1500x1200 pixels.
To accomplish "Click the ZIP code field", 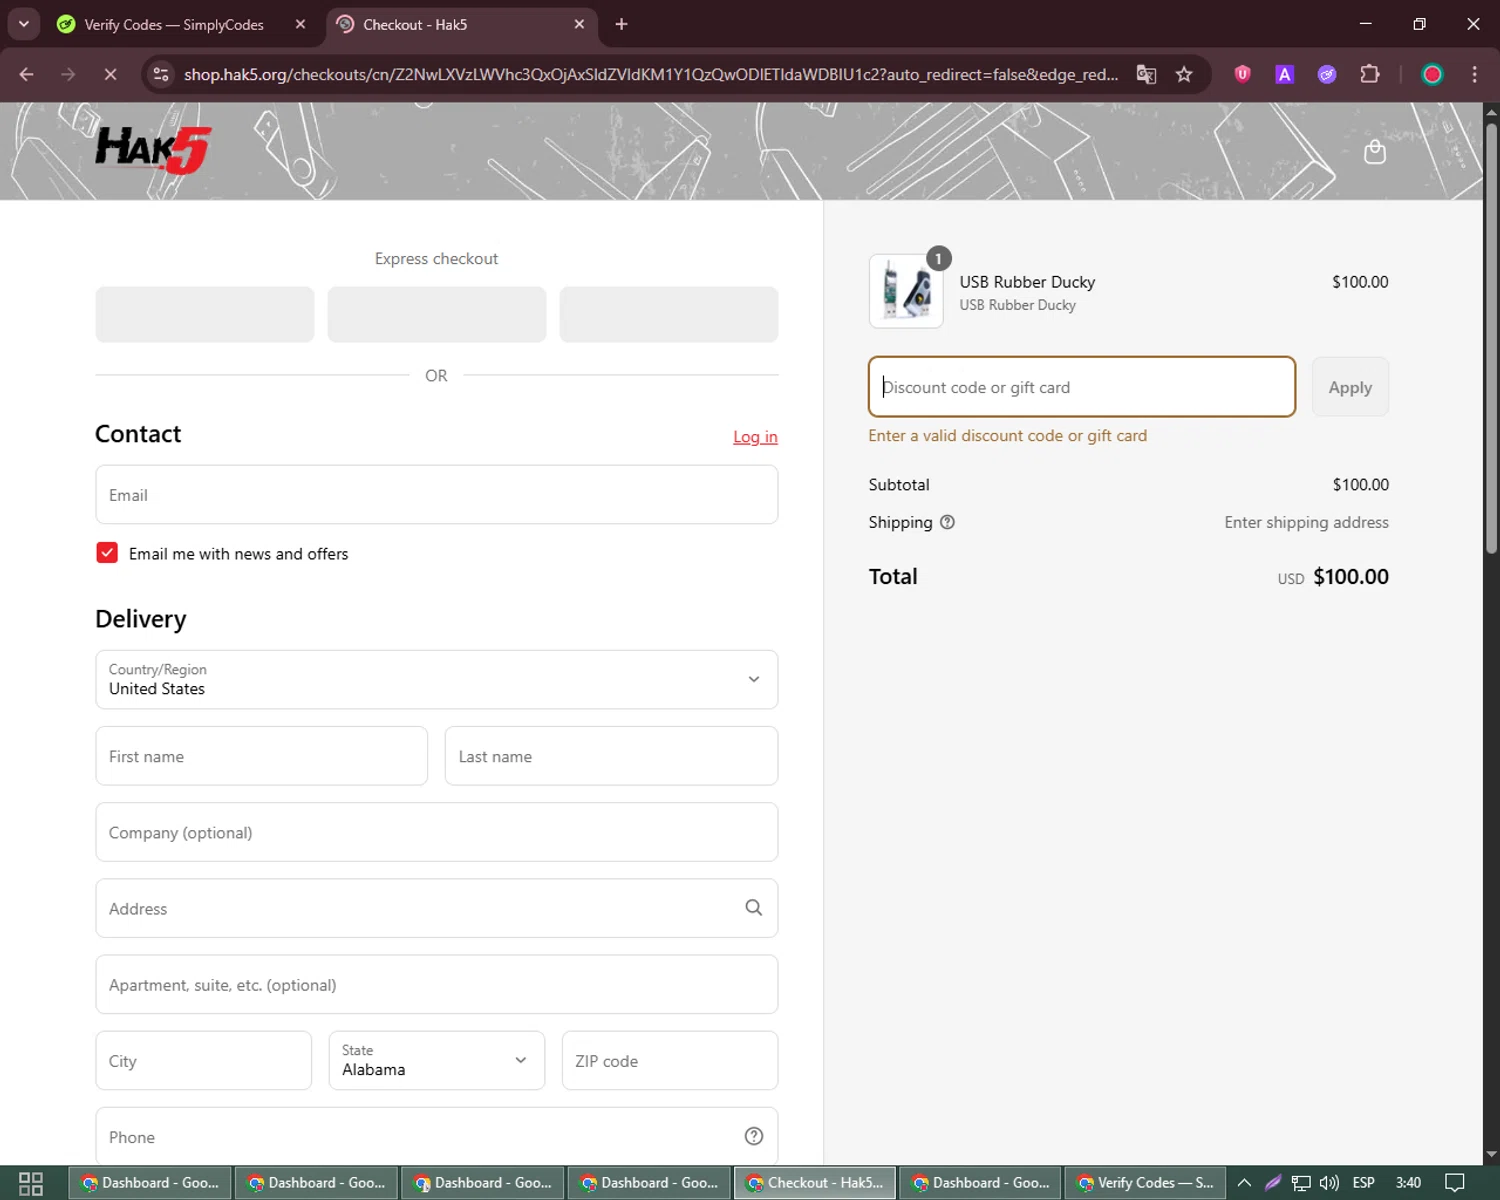I will point(669,1061).
